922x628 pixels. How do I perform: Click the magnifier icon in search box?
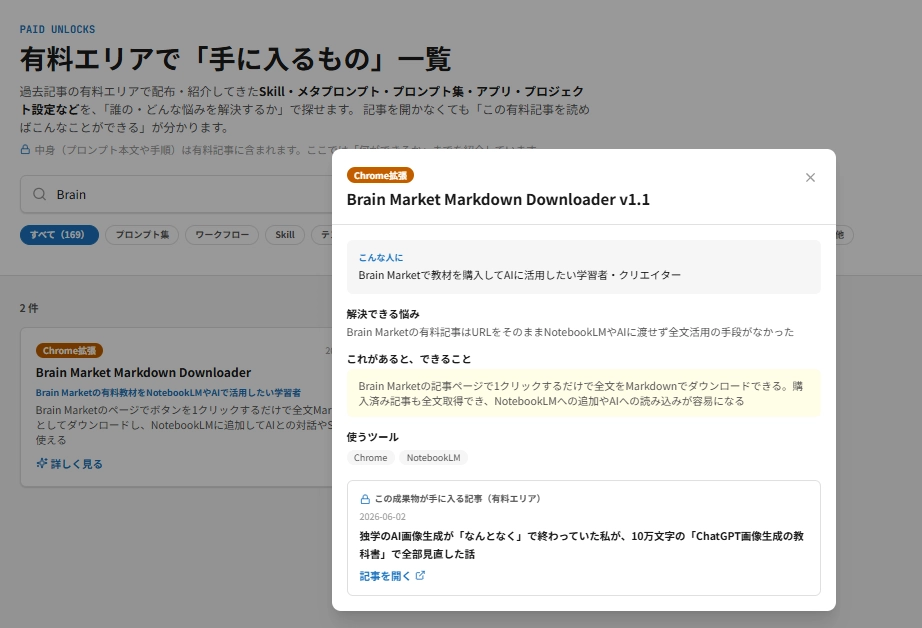(x=39, y=194)
